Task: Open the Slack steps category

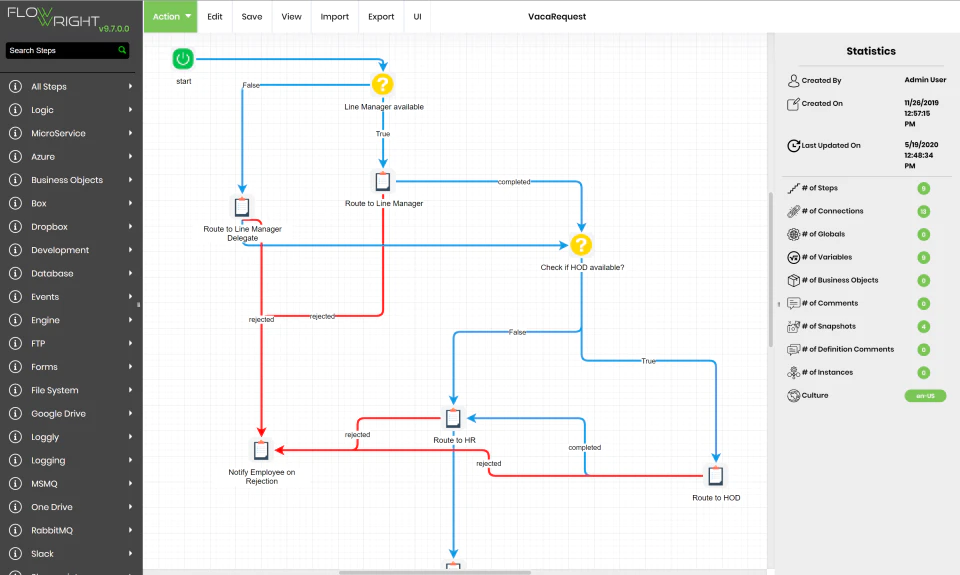Action: (x=71, y=554)
